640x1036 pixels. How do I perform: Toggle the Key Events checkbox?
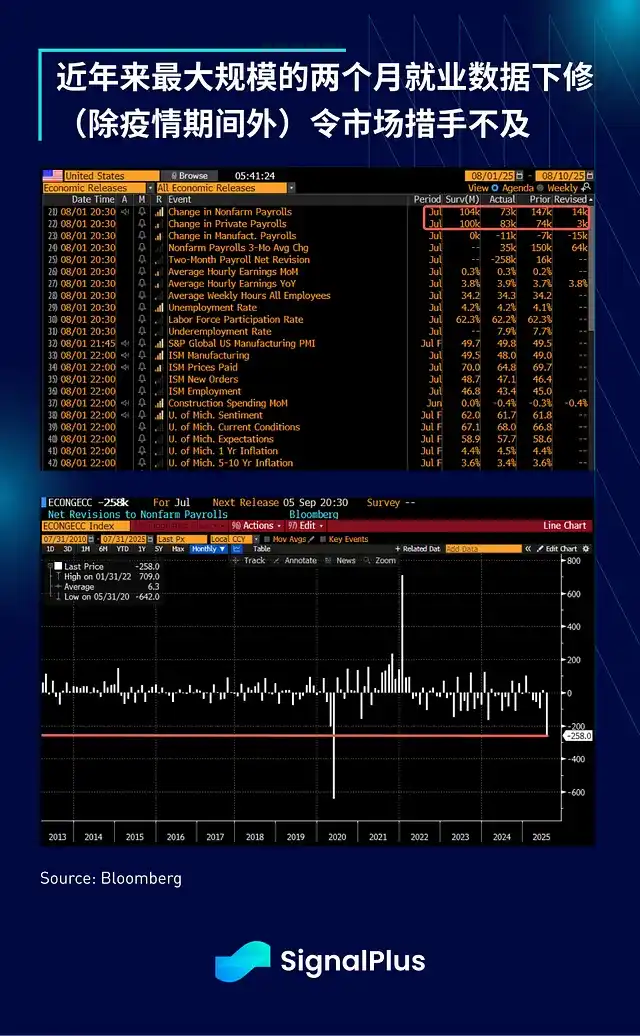coord(322,539)
